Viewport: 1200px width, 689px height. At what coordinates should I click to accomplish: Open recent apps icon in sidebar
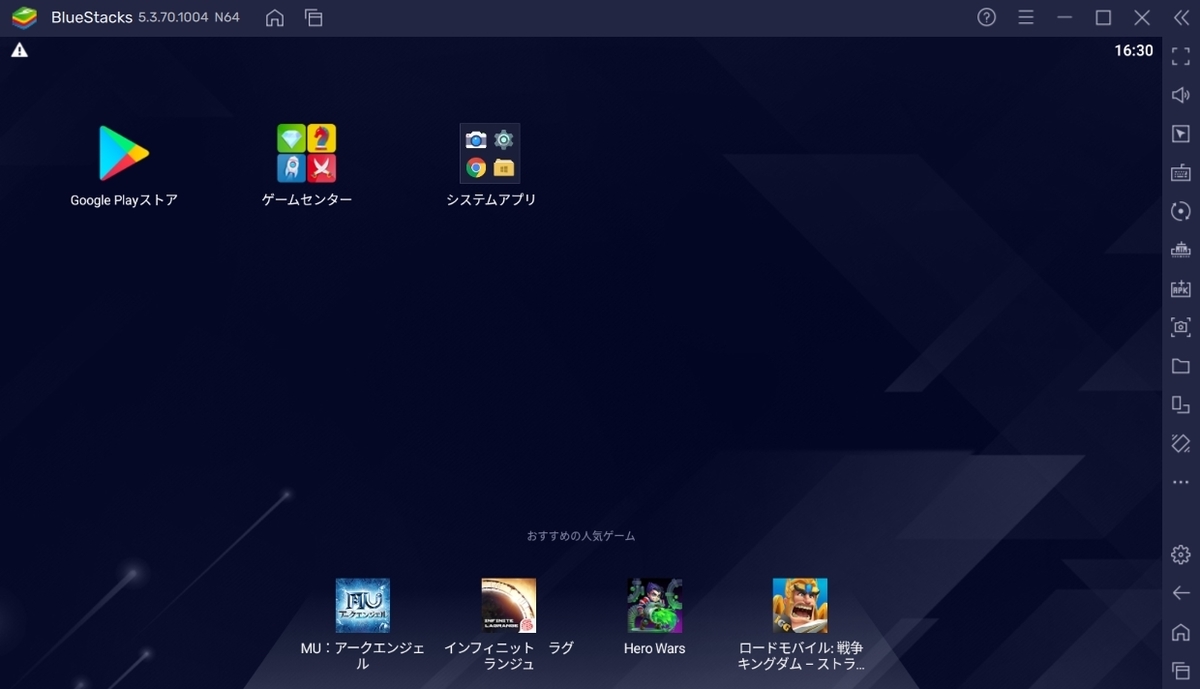tap(1181, 670)
